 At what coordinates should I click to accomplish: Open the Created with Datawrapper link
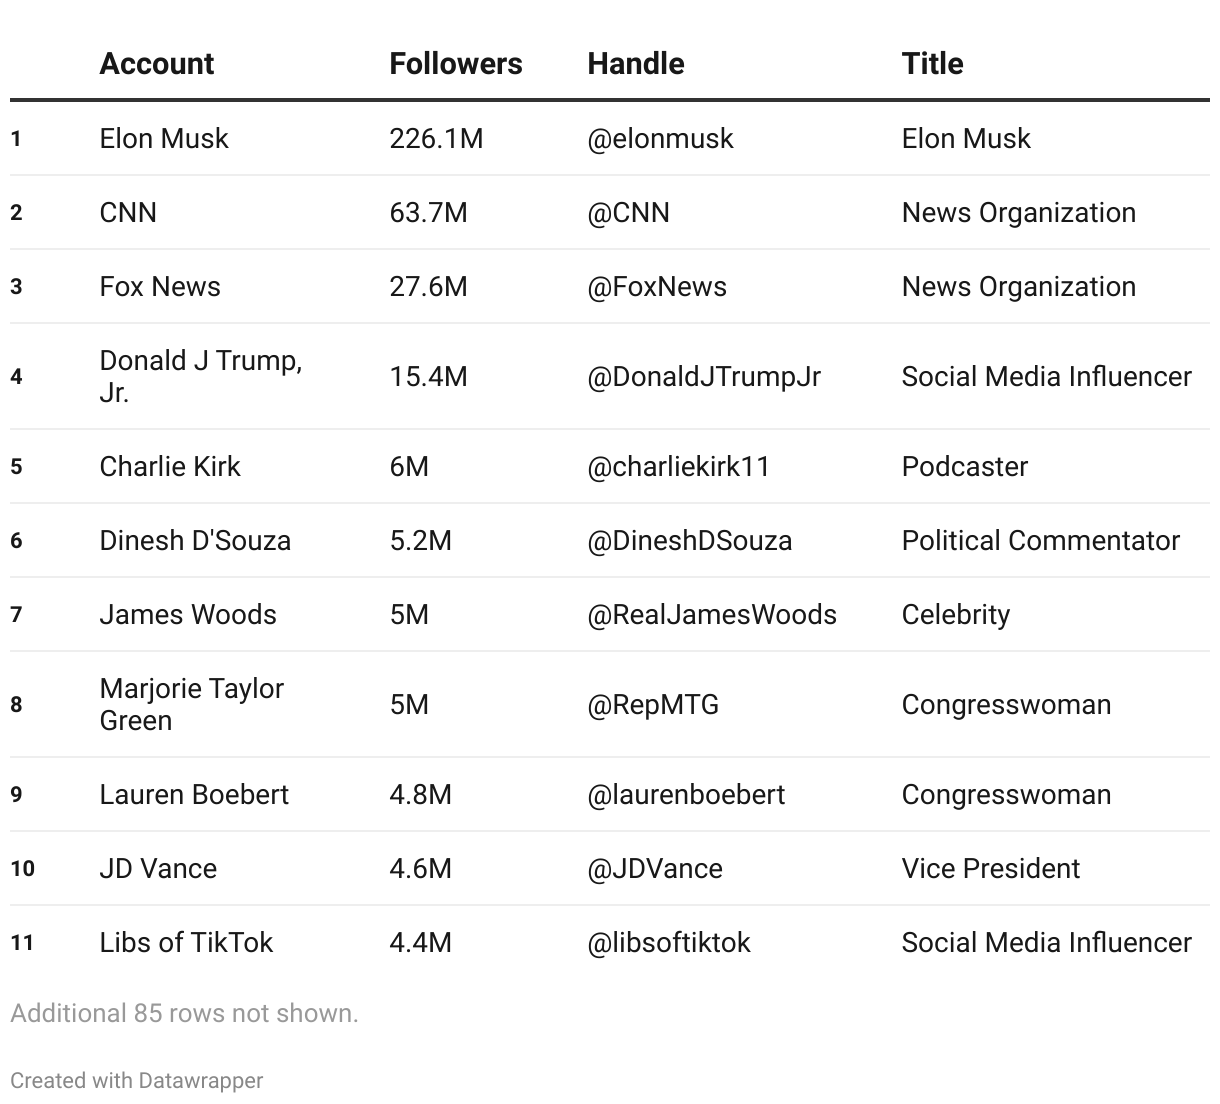click(x=136, y=1081)
